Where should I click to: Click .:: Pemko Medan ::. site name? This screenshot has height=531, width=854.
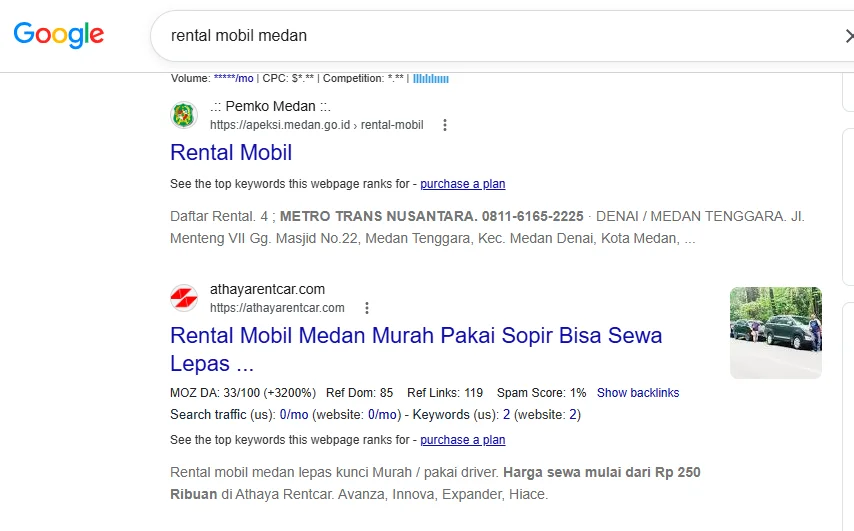point(271,106)
